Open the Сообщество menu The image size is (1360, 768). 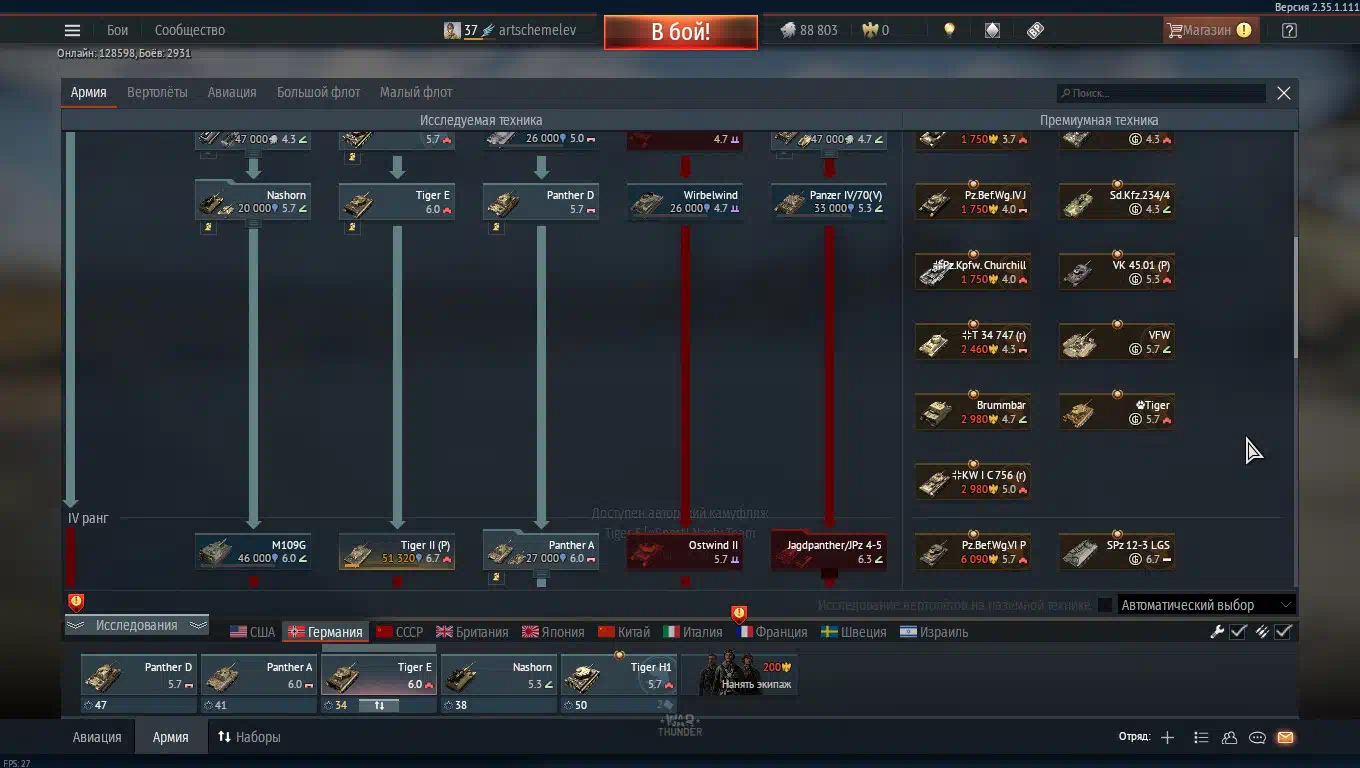[x=190, y=30]
